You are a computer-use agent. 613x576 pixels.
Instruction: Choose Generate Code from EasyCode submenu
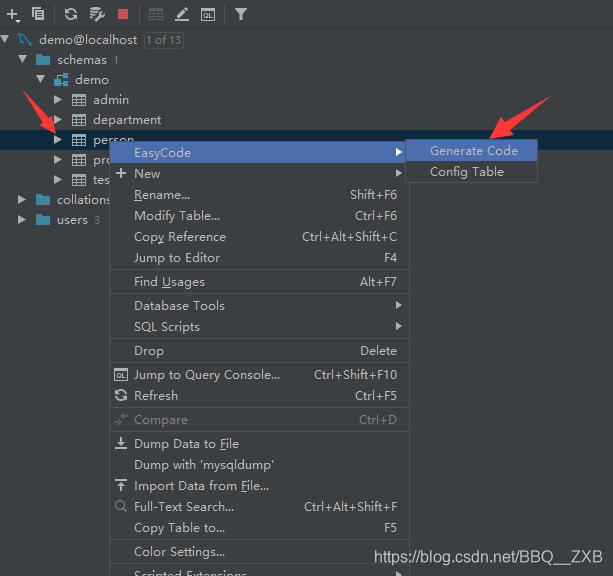tap(471, 151)
